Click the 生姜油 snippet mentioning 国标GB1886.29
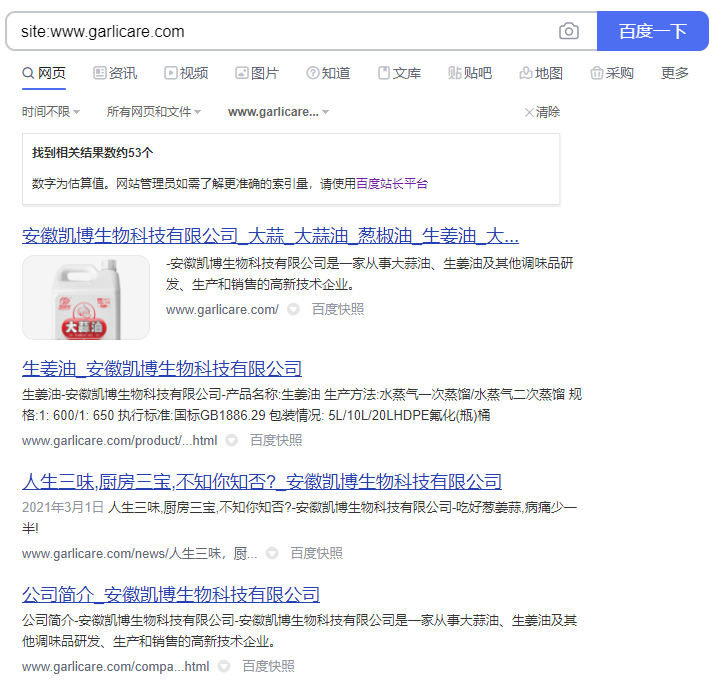The image size is (722, 685). point(302,405)
